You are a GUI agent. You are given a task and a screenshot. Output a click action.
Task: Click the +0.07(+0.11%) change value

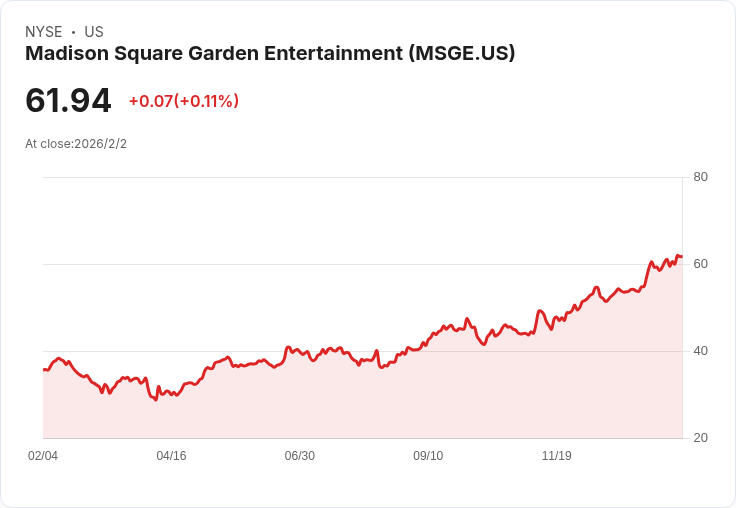(184, 101)
